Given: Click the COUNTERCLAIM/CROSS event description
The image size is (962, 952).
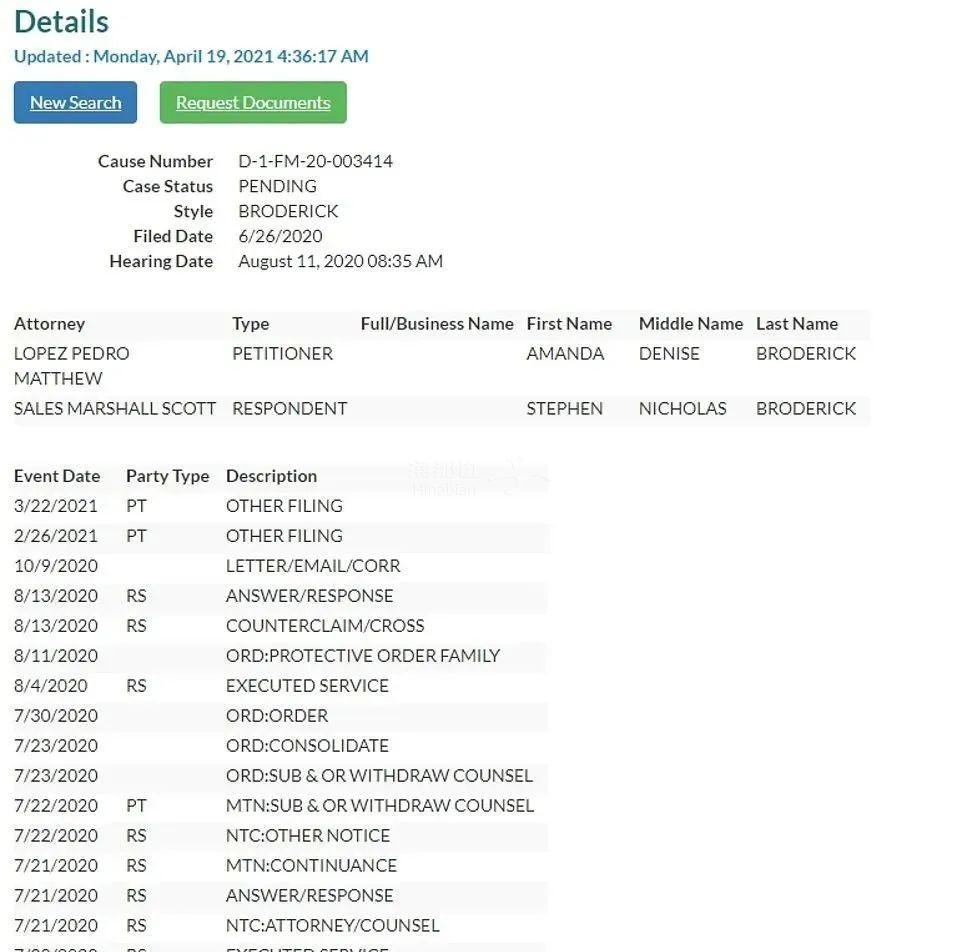Looking at the screenshot, I should [325, 626].
